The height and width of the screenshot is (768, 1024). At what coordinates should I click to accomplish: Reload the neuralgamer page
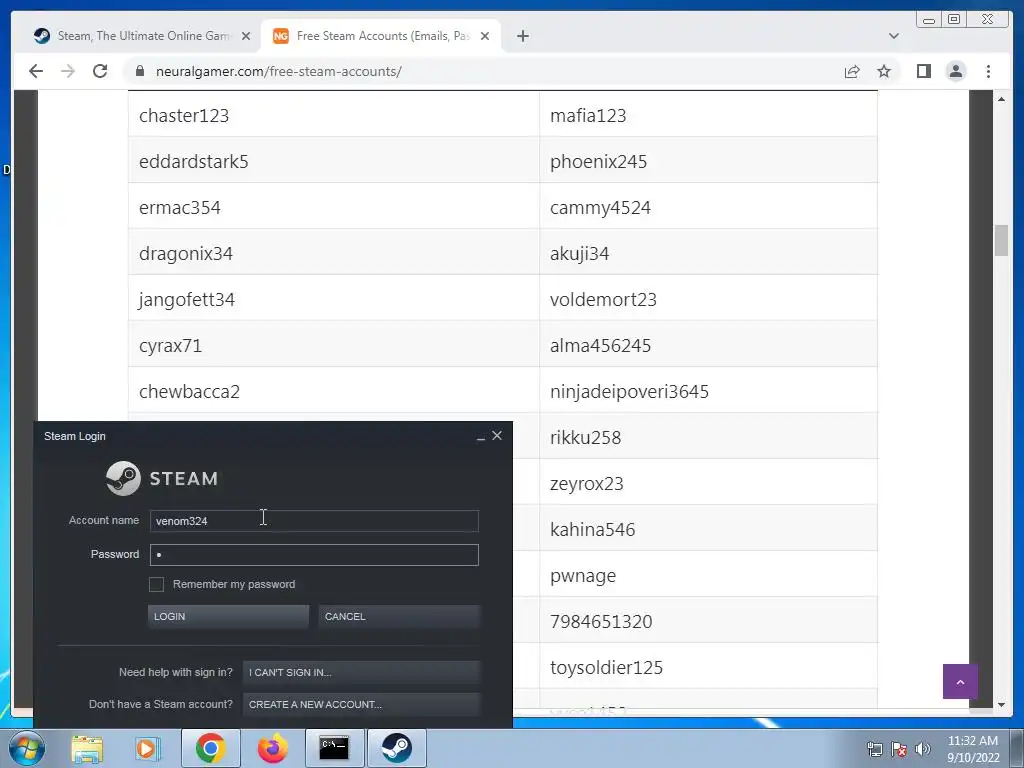[x=100, y=71]
